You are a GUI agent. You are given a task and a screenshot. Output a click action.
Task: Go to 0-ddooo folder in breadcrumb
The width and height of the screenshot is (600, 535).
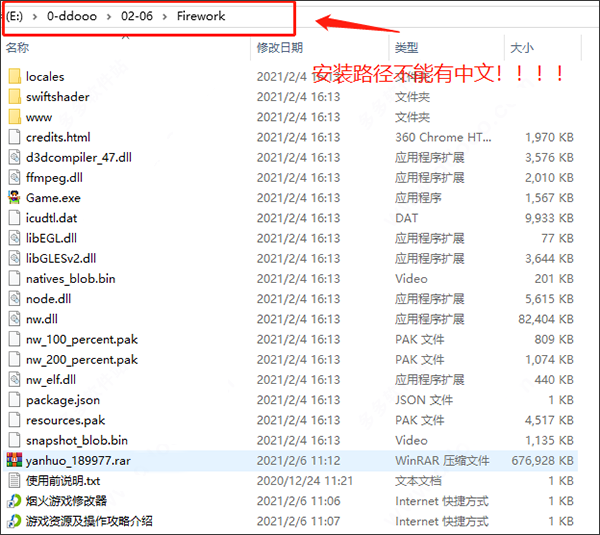click(73, 17)
